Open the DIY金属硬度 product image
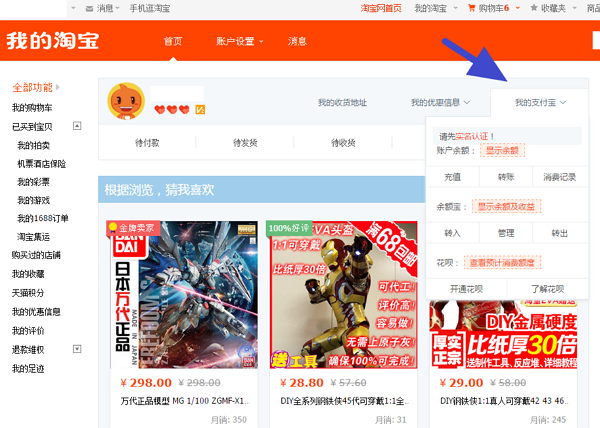 (503, 334)
